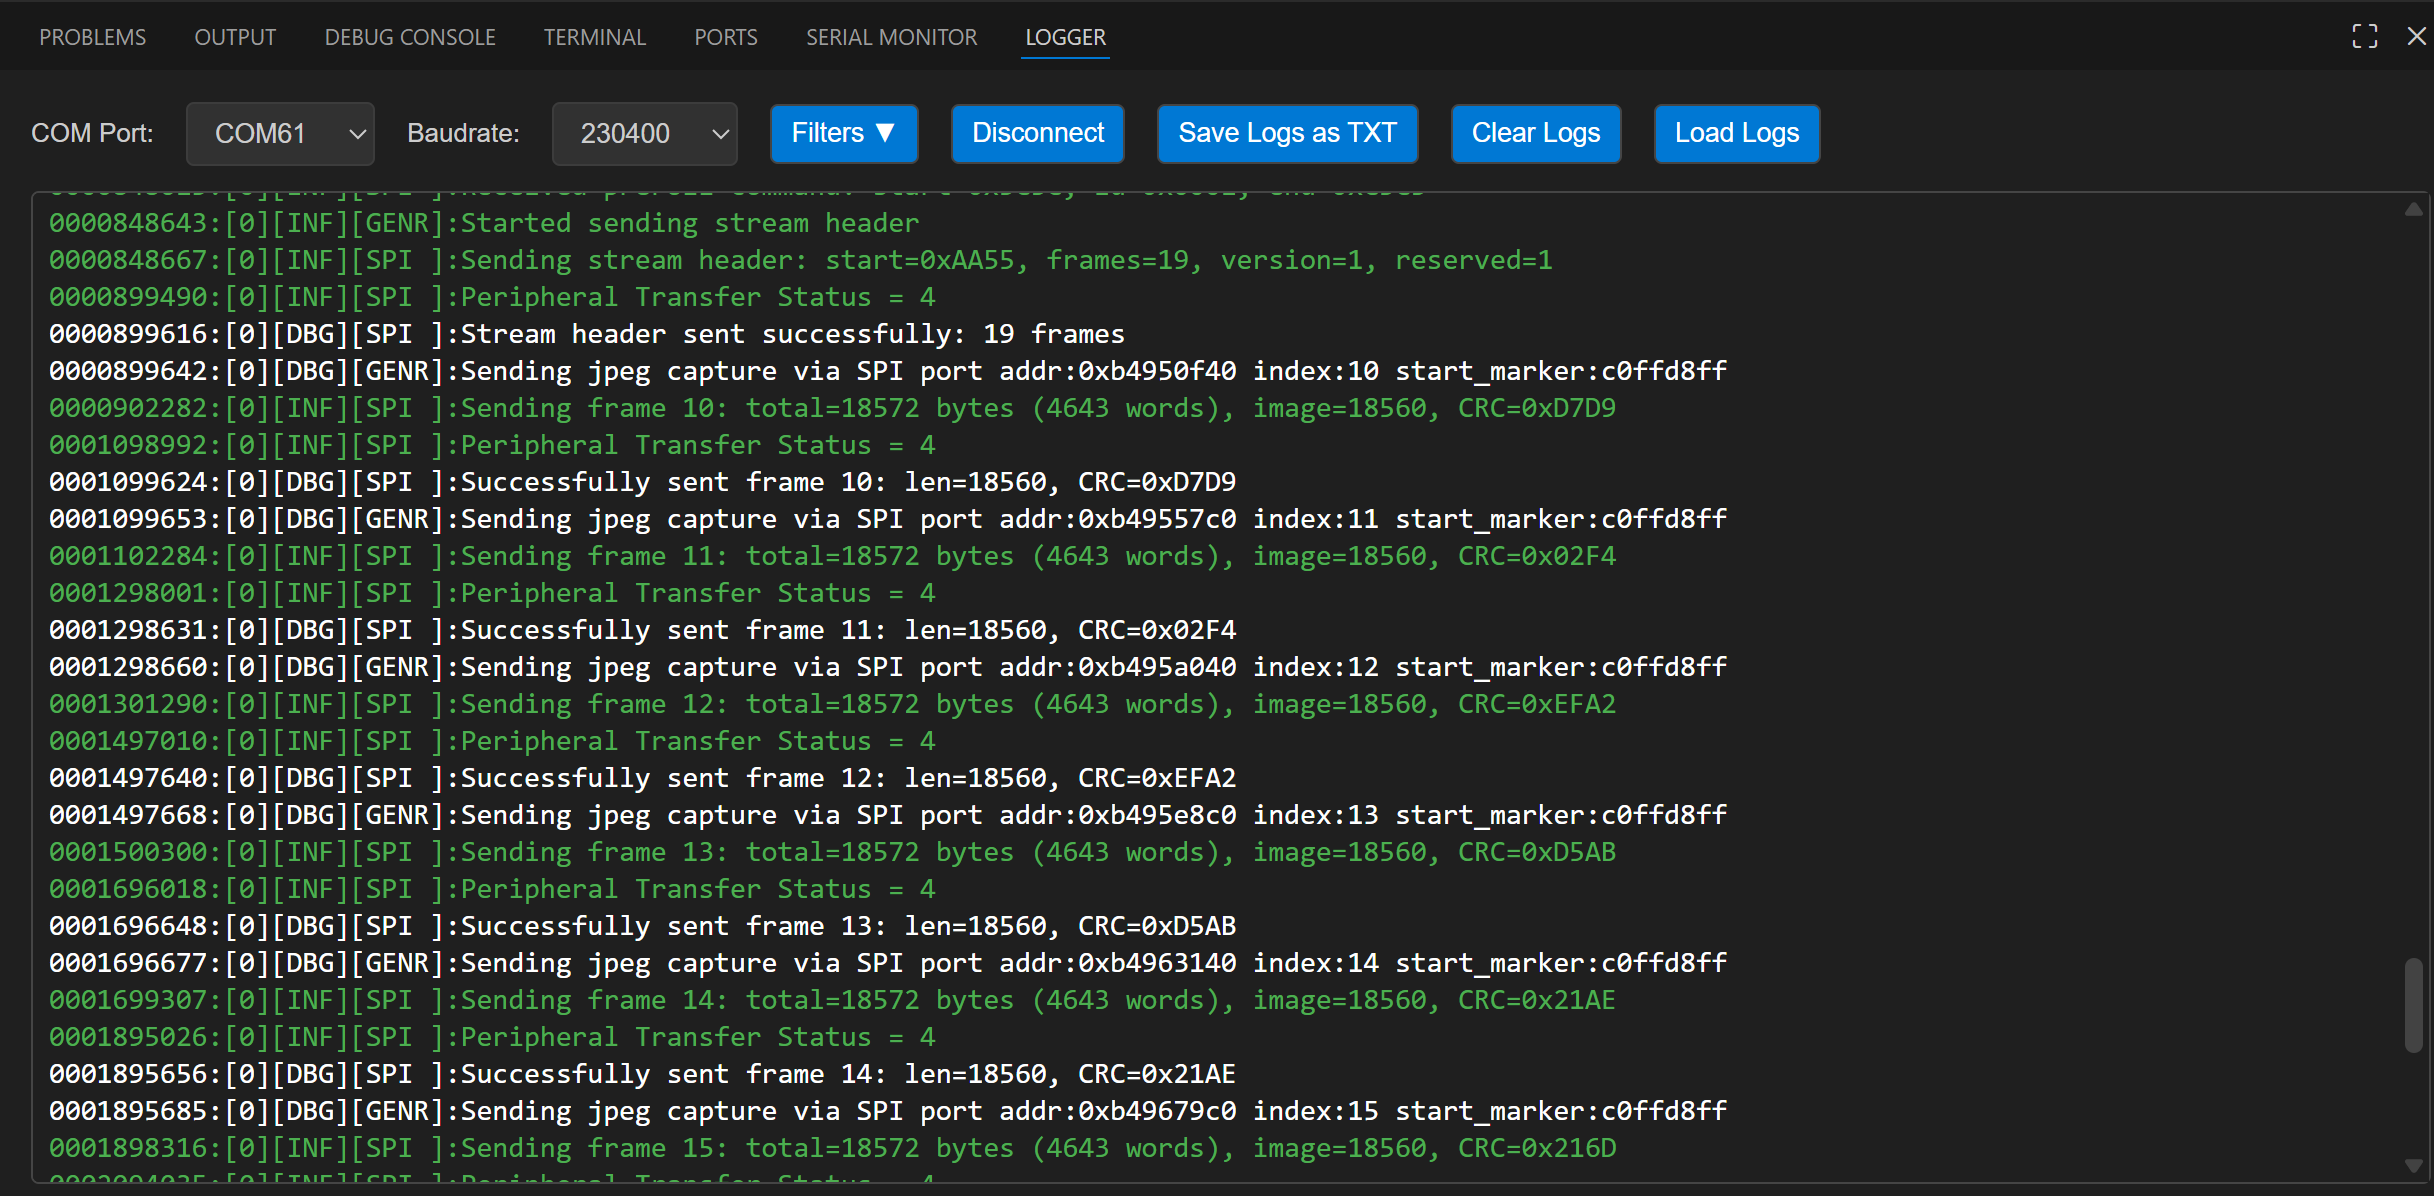Click Peripheral Transfer Status line at 0001298001
The image size is (2434, 1196).
click(492, 593)
